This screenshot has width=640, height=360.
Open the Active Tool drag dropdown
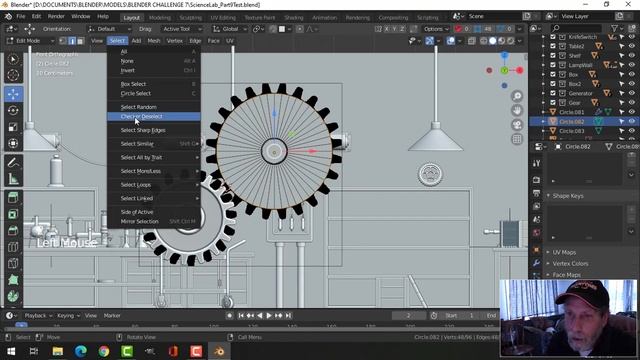182,29
